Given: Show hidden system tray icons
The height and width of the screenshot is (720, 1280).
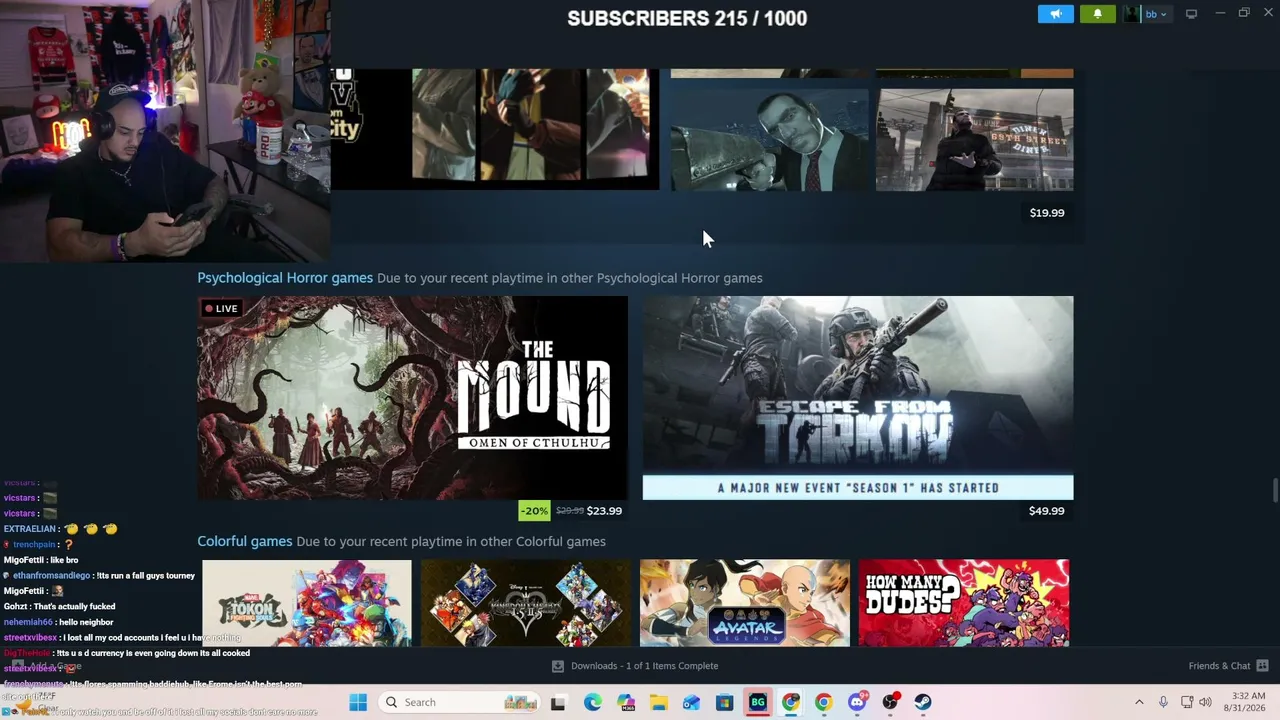Looking at the screenshot, I should [x=1139, y=702].
